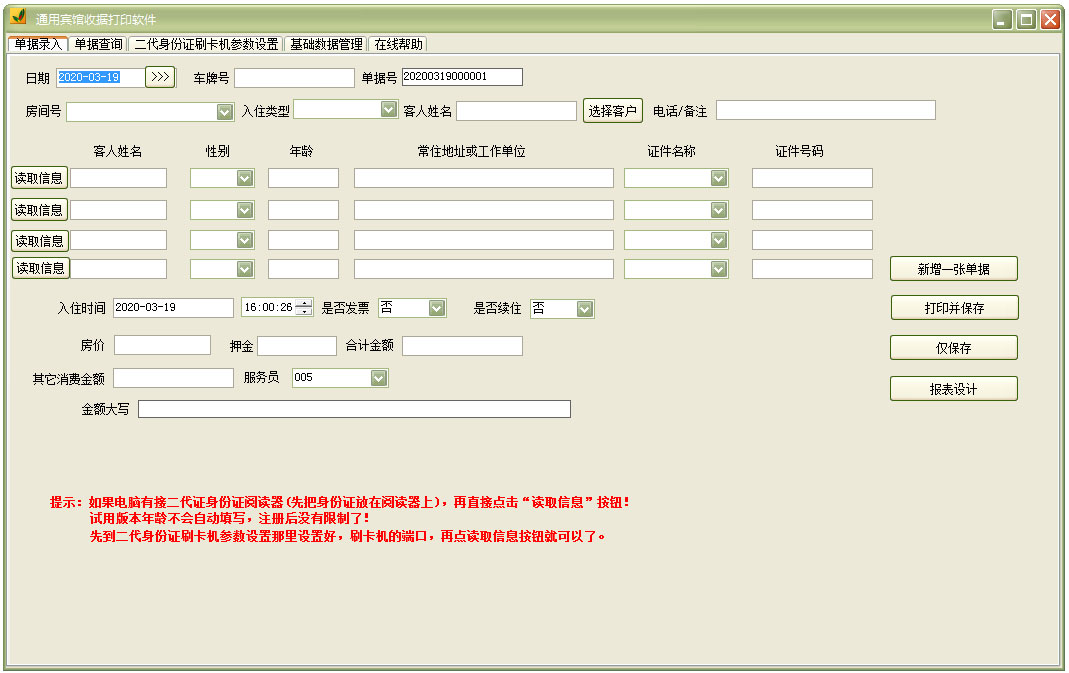Open first row 性别 dropdown
Image resolution: width=1069 pixels, height=673 pixels.
tap(244, 178)
